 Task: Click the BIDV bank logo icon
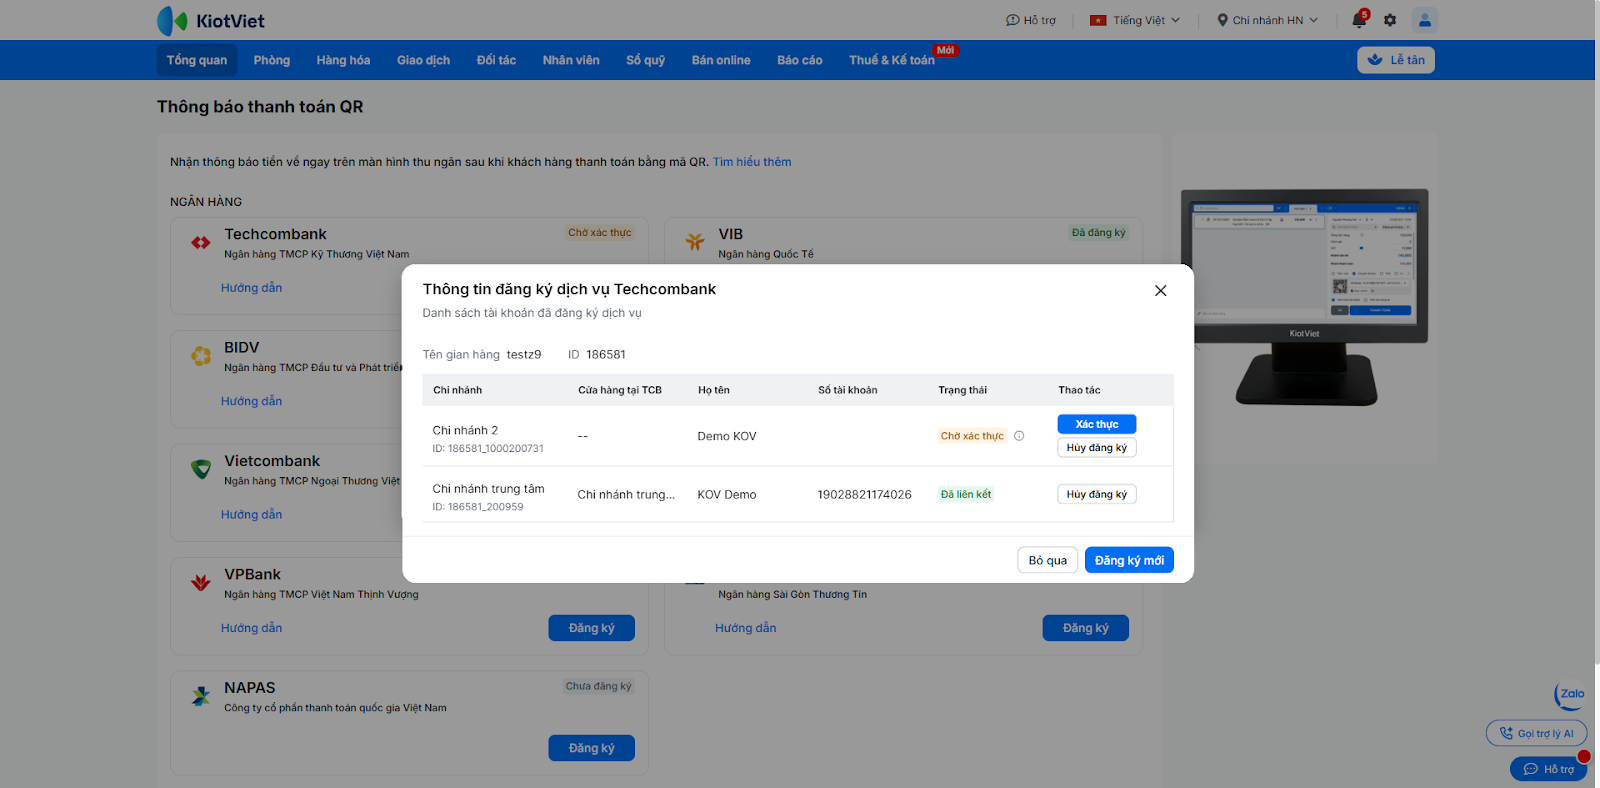pyautogui.click(x=201, y=355)
